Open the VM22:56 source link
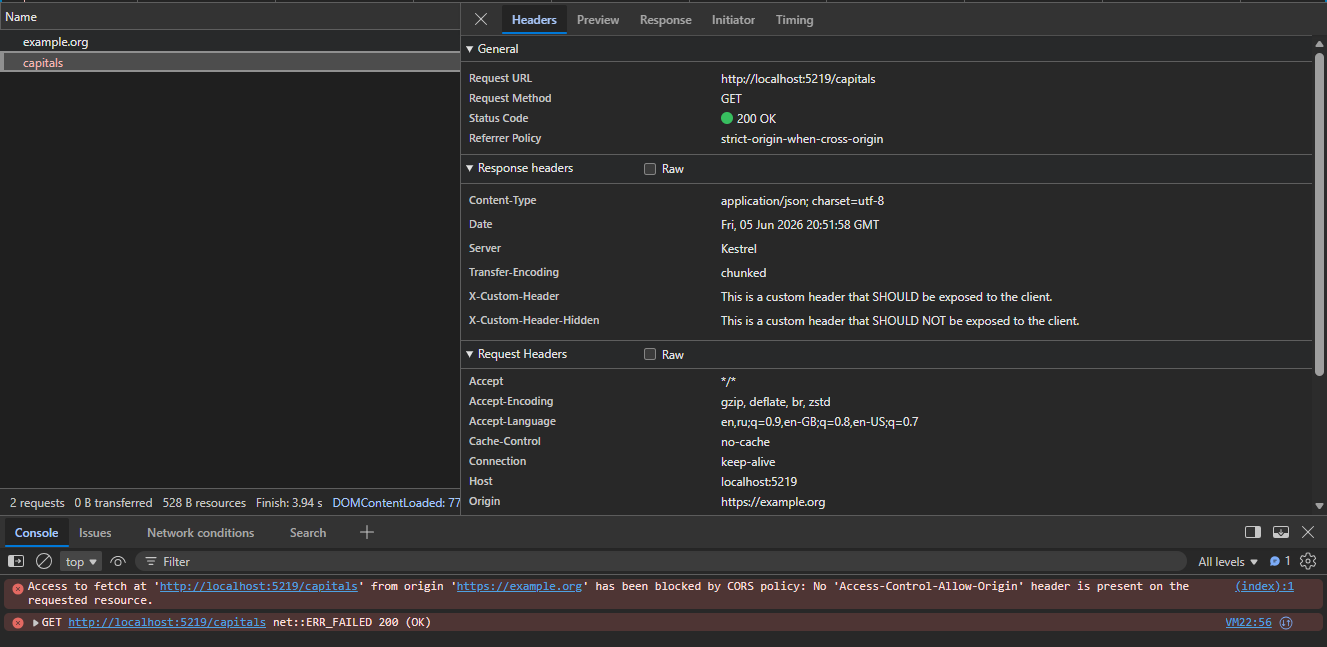The height and width of the screenshot is (647, 1327). tap(1248, 622)
